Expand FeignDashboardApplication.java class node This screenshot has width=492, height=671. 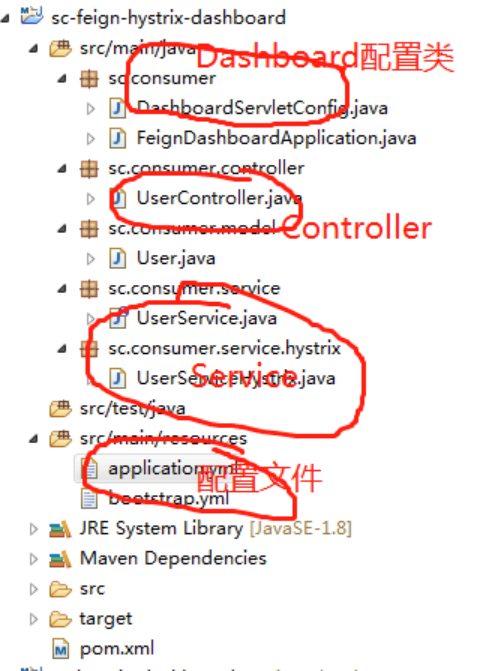point(90,139)
